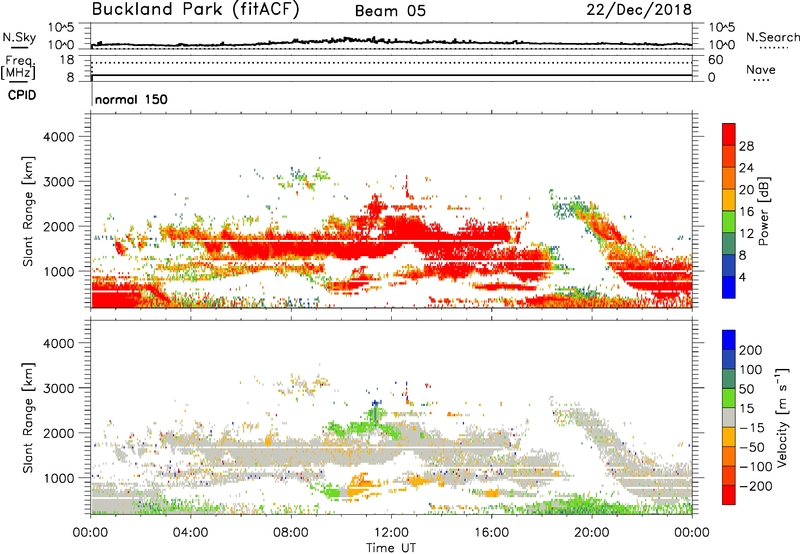Click the red above-28 dB power swatch
The image size is (800, 554).
[729, 134]
